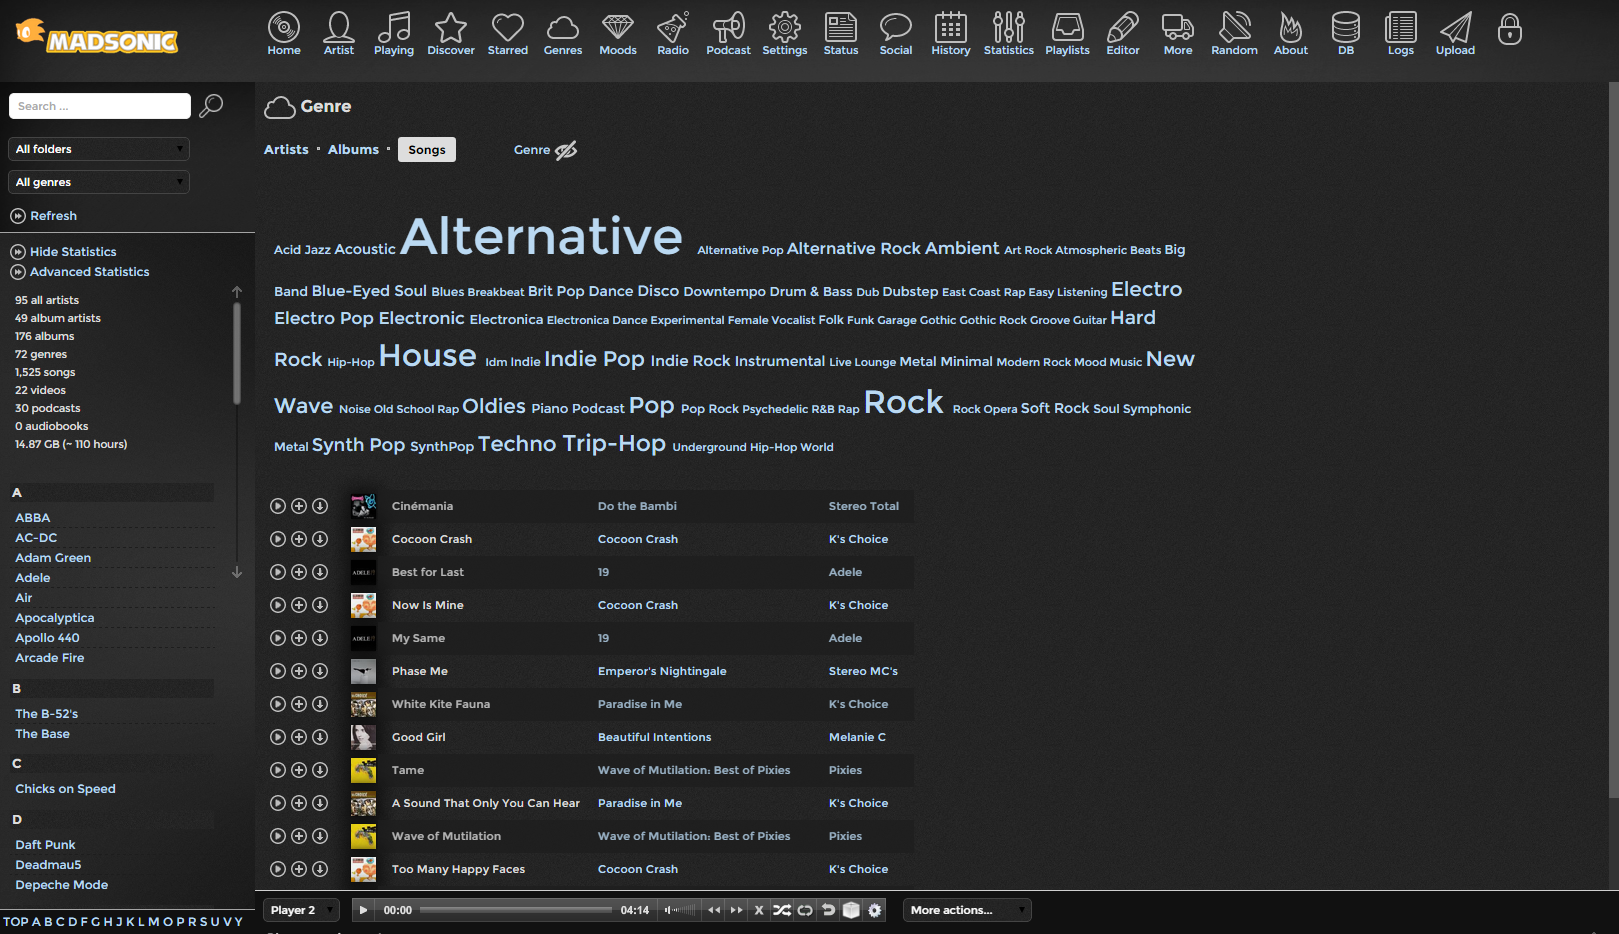Add Phase Me to the playlist
The image size is (1619, 934).
coord(299,671)
